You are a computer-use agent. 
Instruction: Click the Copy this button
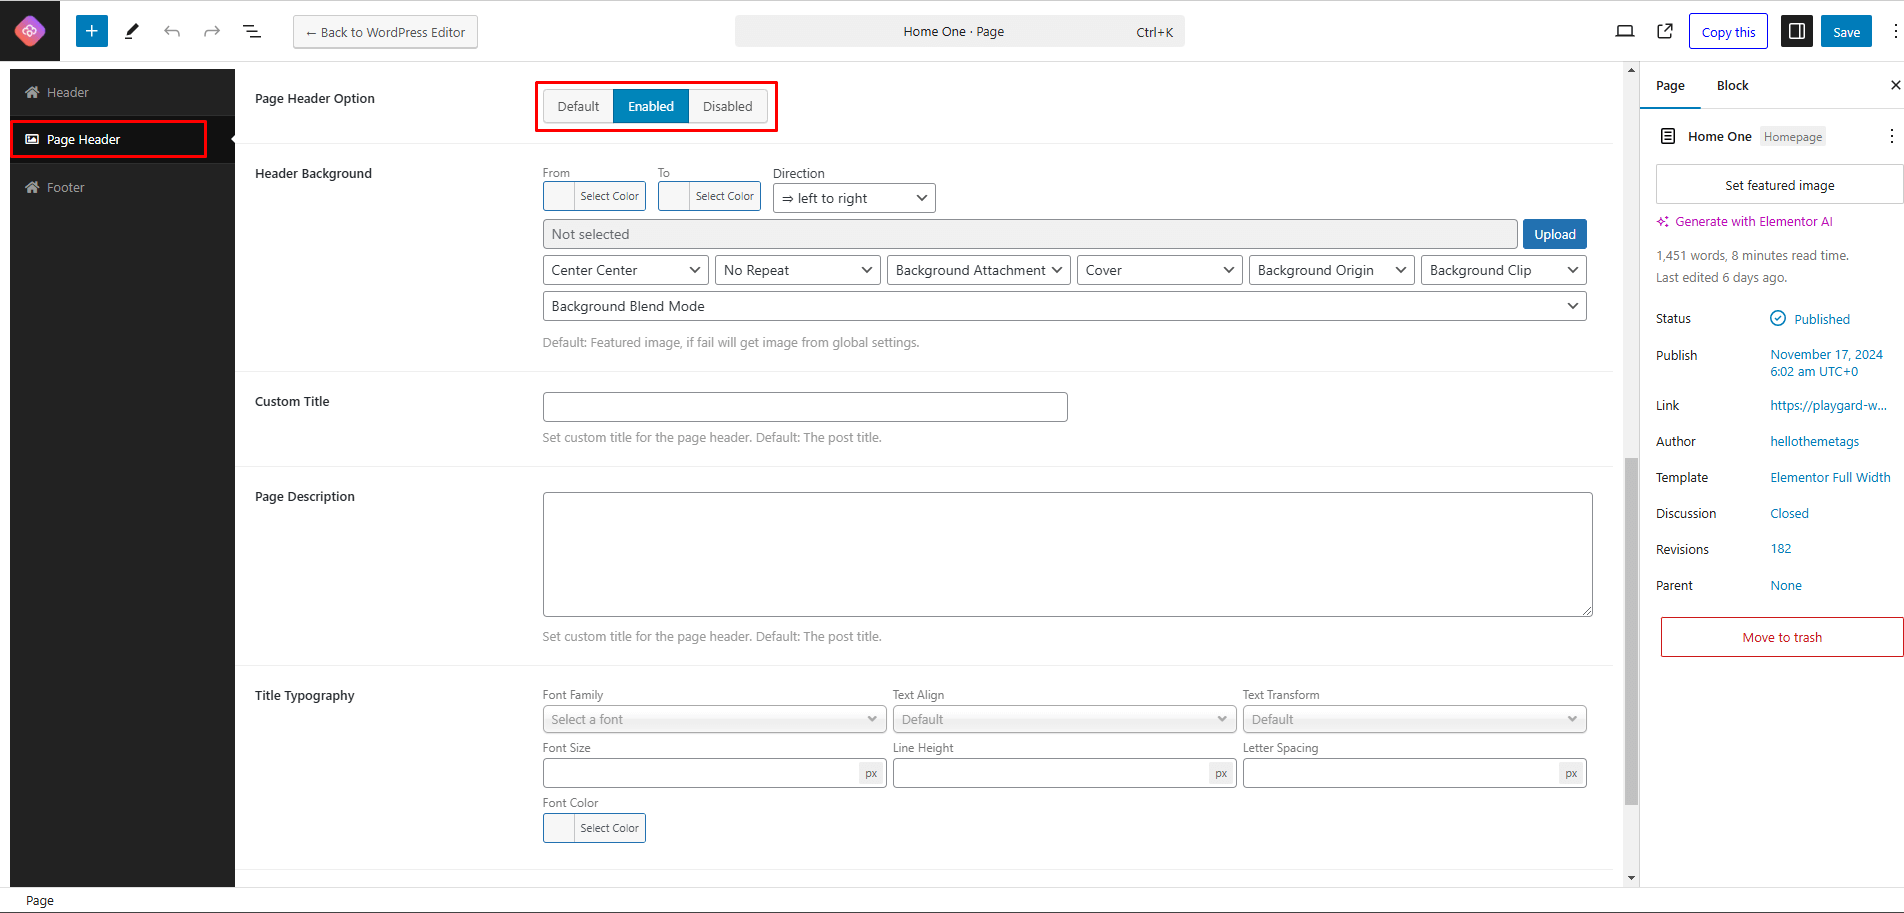click(1728, 32)
